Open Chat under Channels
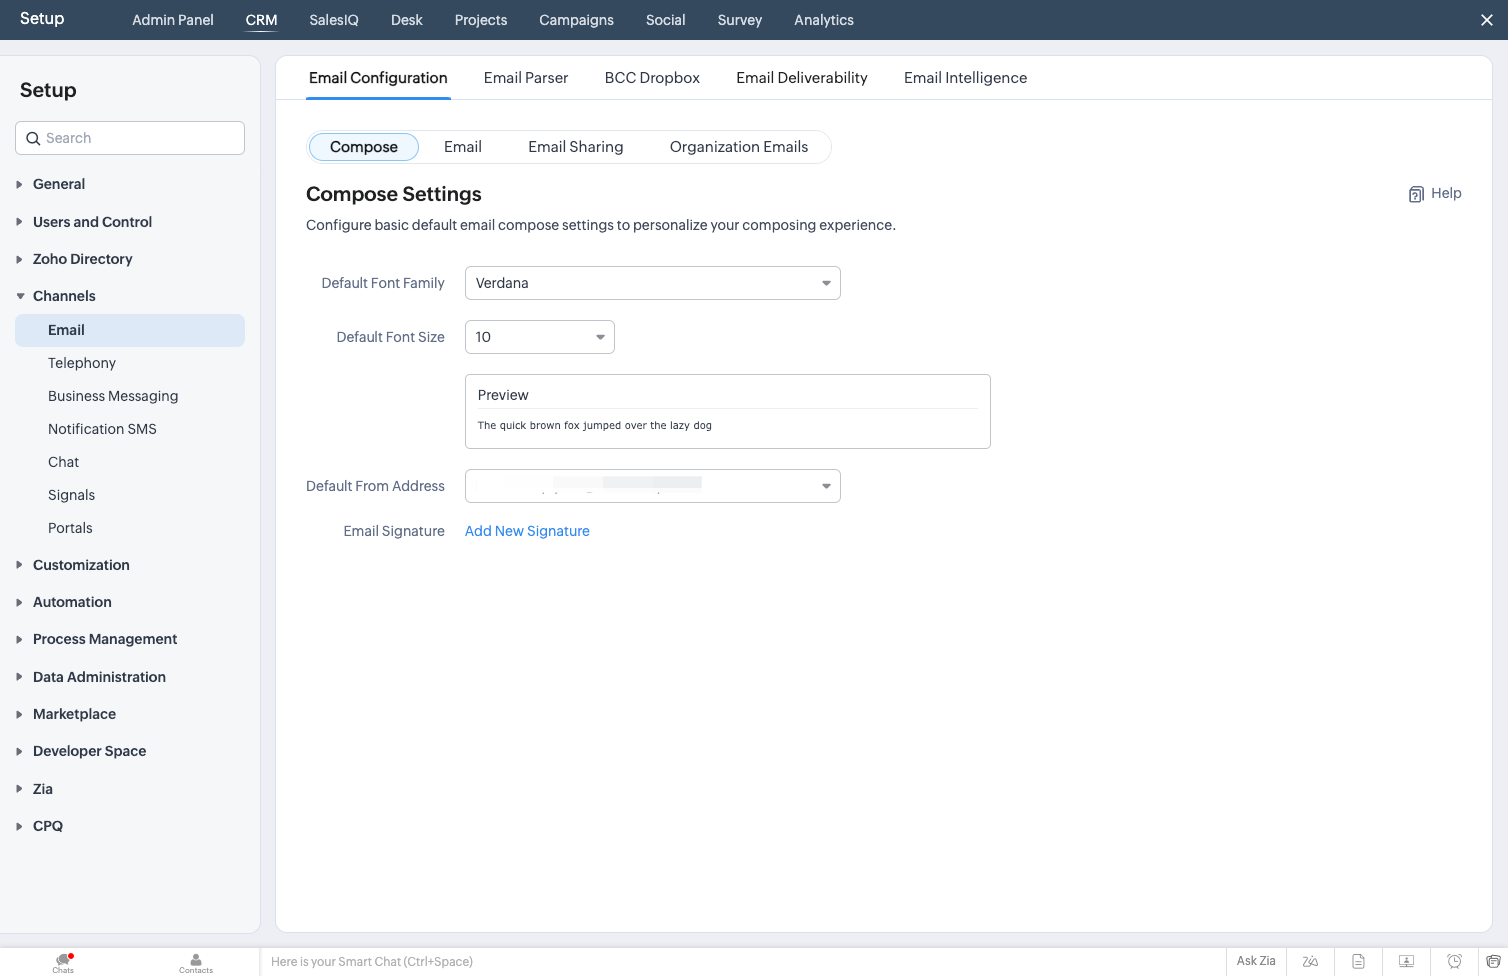This screenshot has width=1508, height=976. pos(63,462)
